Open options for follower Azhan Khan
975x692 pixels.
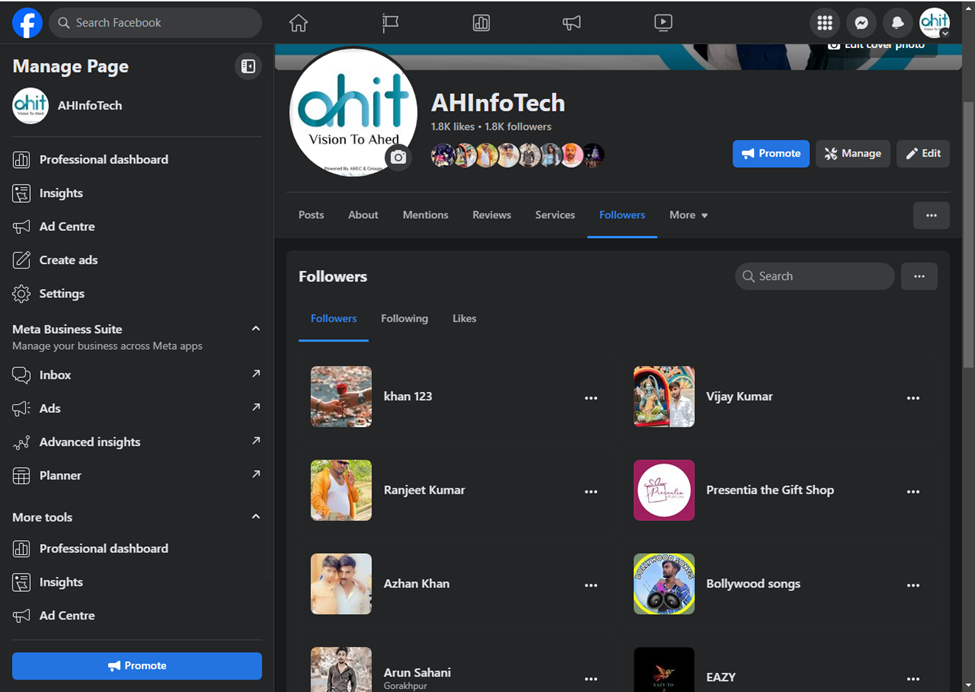tap(591, 585)
